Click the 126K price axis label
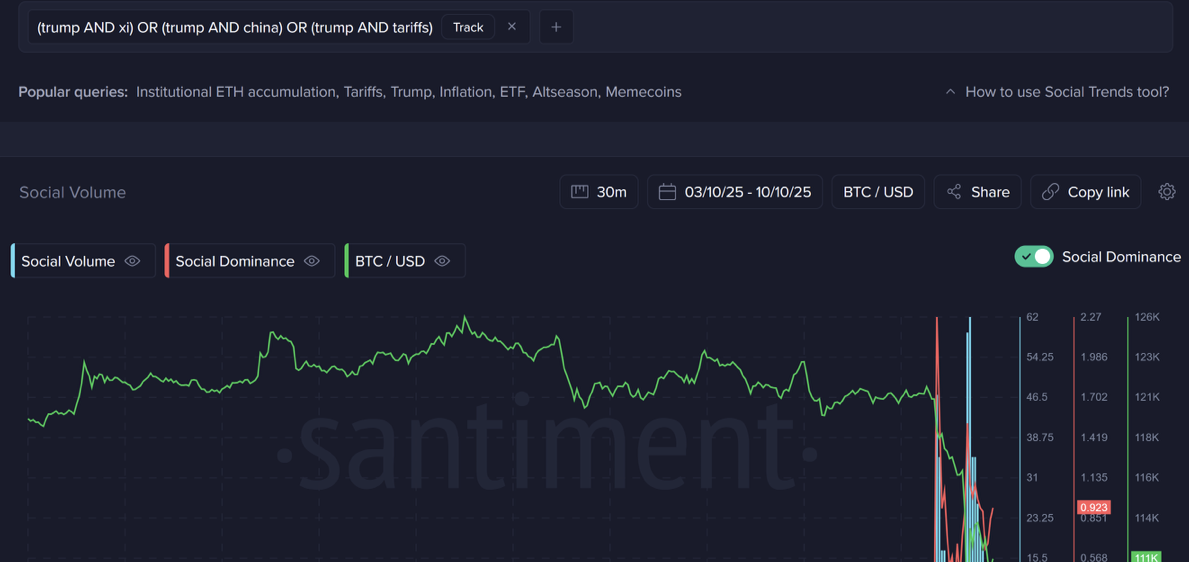Viewport: 1189px width, 562px height. 1147,317
